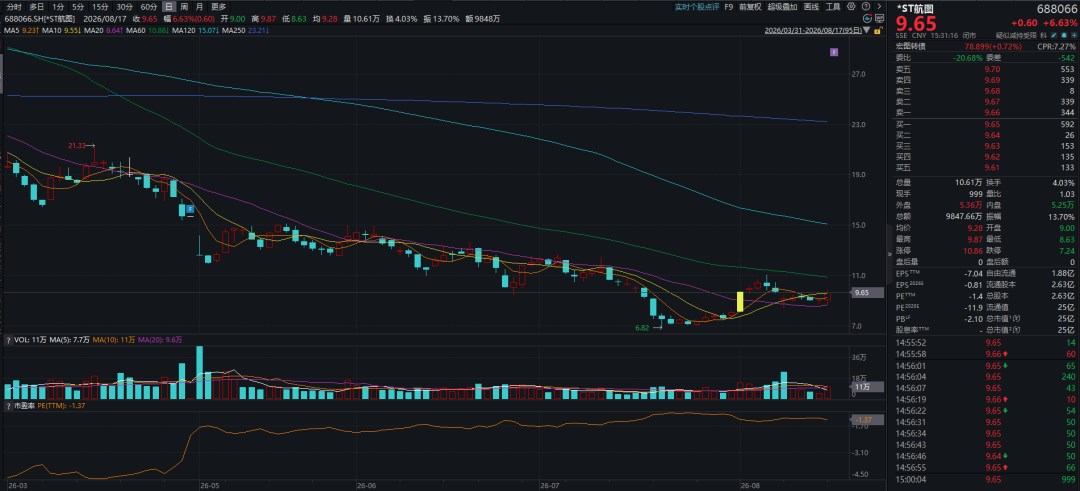
Task: Click the yellow highlighted candlestick on chart
Action: pos(740,302)
